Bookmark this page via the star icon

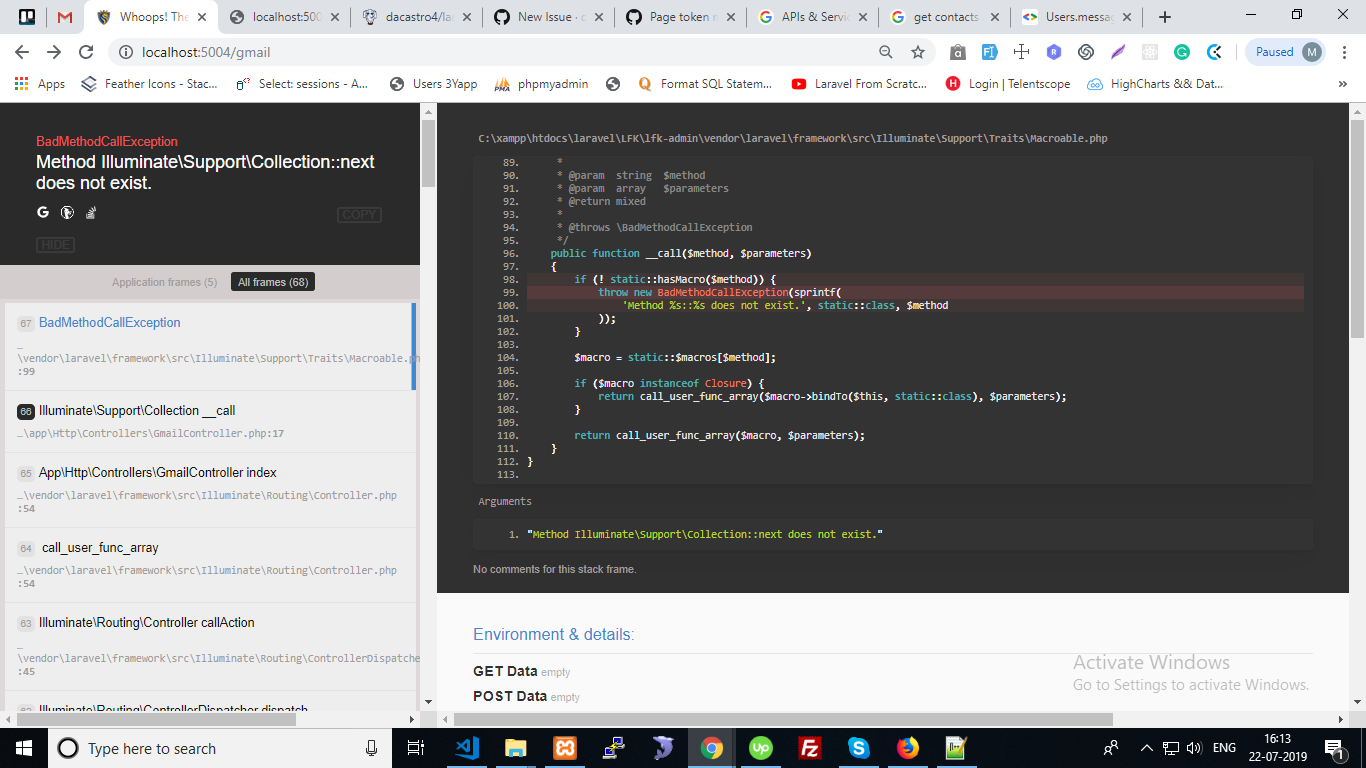[917, 50]
